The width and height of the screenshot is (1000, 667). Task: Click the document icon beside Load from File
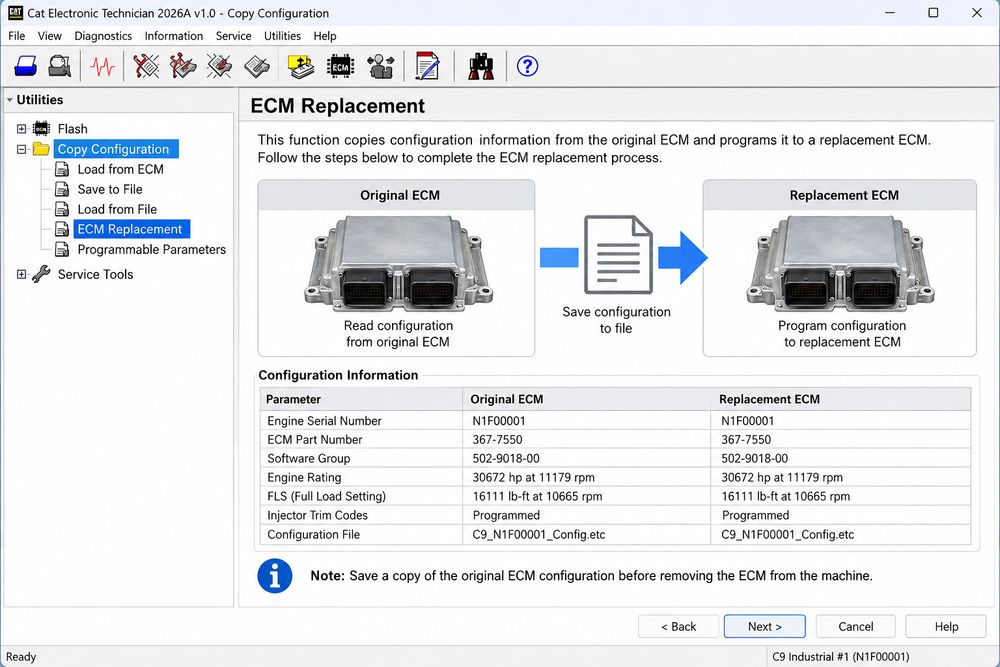click(x=62, y=209)
